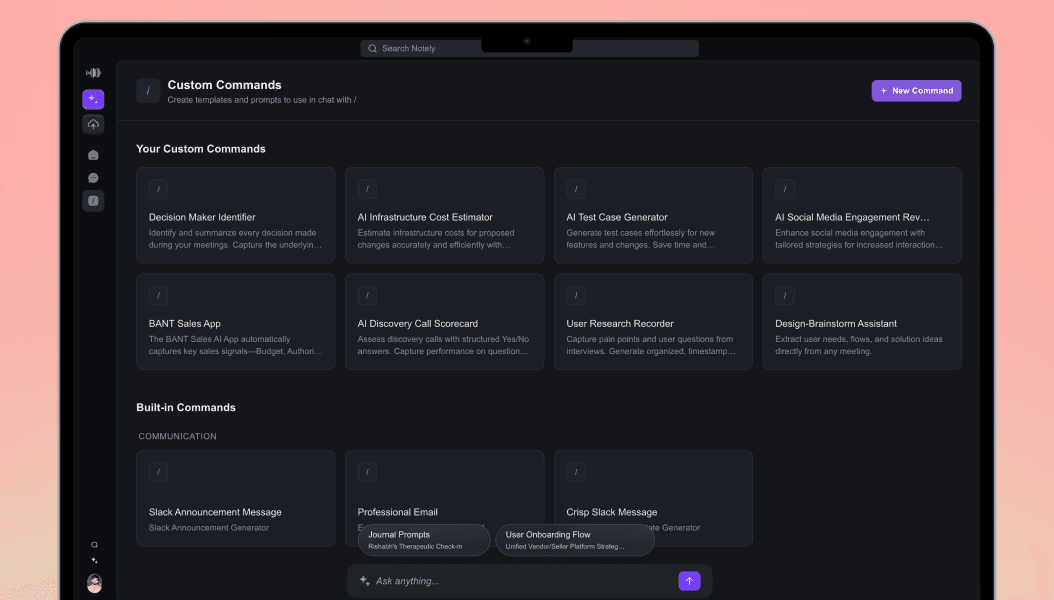Open AI Social Media Engagement Rev… title
This screenshot has width=1054, height=600.
click(852, 217)
